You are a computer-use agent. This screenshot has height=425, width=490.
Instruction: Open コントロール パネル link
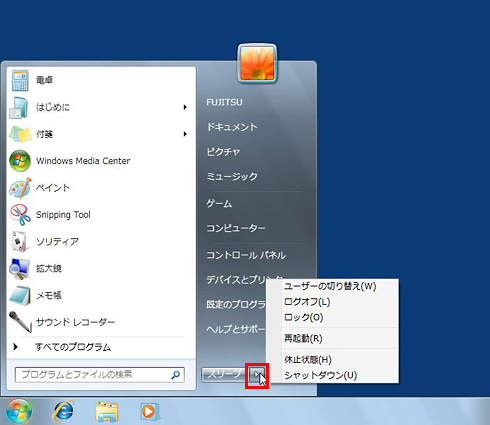click(246, 255)
